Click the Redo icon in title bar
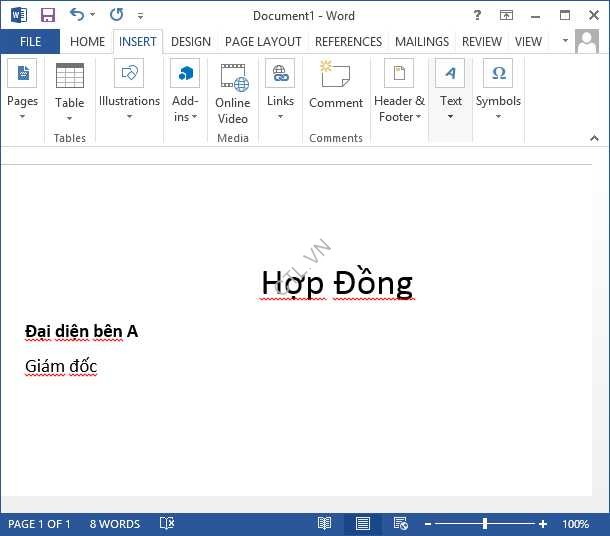This screenshot has height=536, width=610. 116,15
